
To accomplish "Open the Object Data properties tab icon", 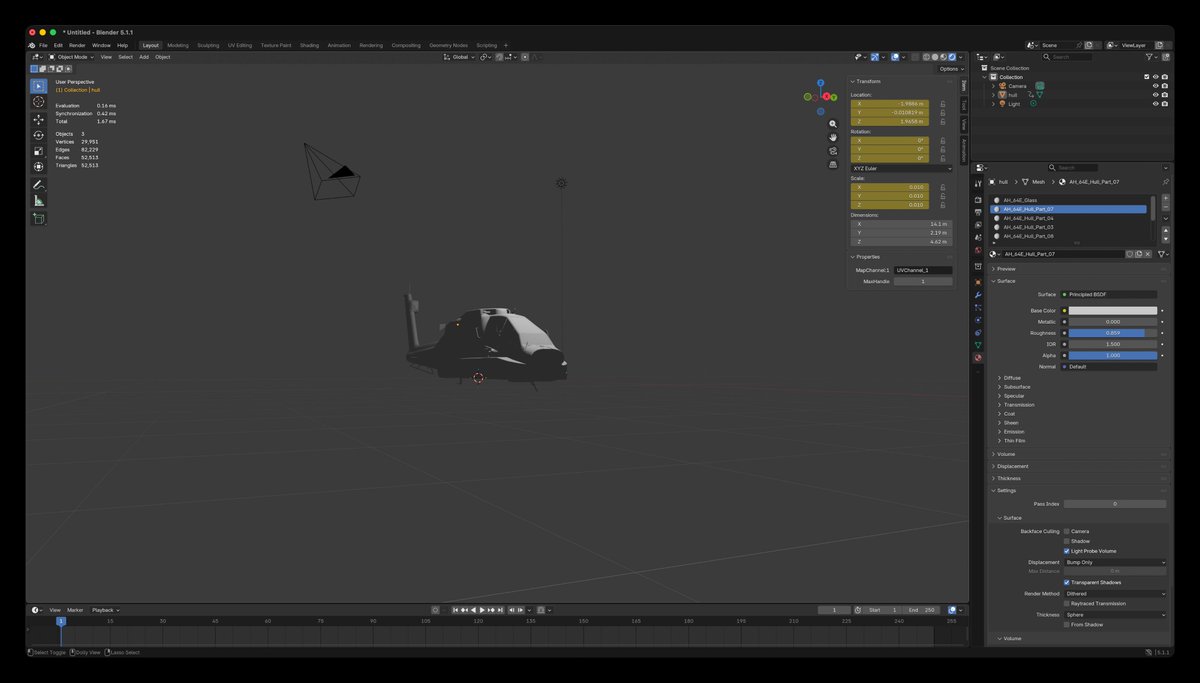I will (x=978, y=345).
